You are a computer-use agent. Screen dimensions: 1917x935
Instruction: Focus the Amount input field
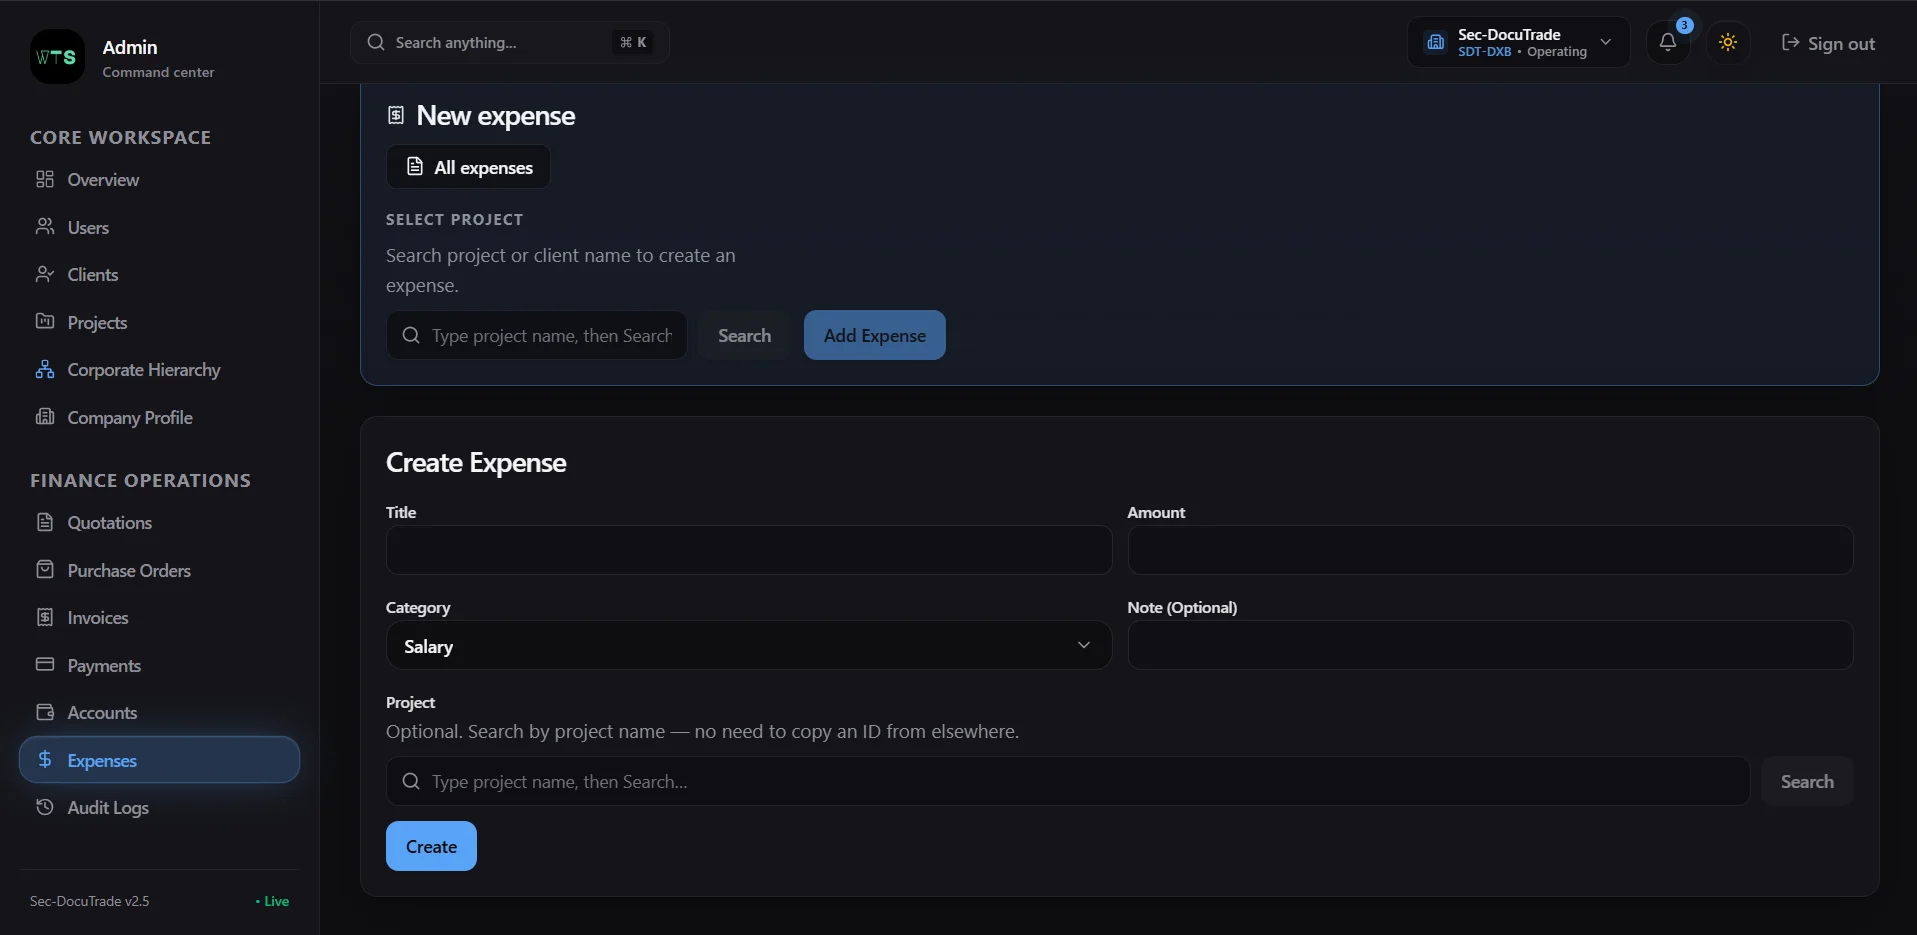(x=1490, y=550)
